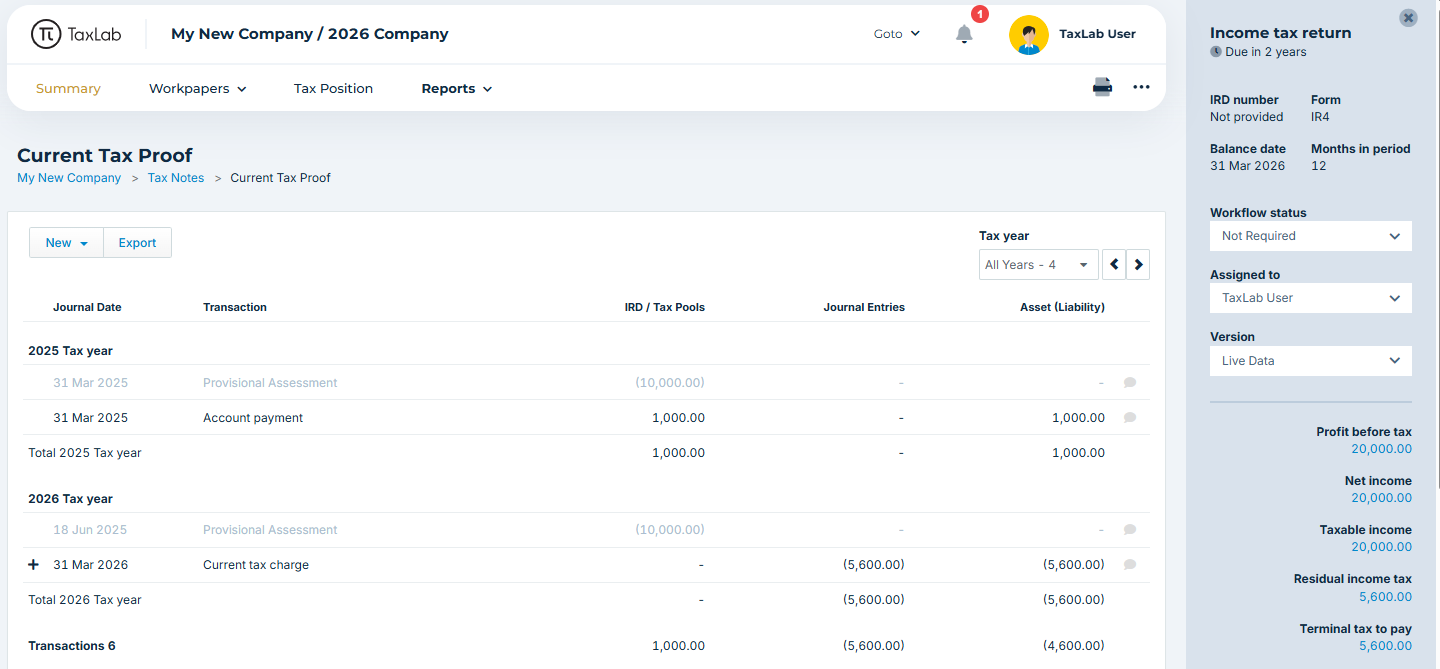The width and height of the screenshot is (1440, 669).
Task: Click the Asset (Liability) column header
Action: tap(1062, 307)
